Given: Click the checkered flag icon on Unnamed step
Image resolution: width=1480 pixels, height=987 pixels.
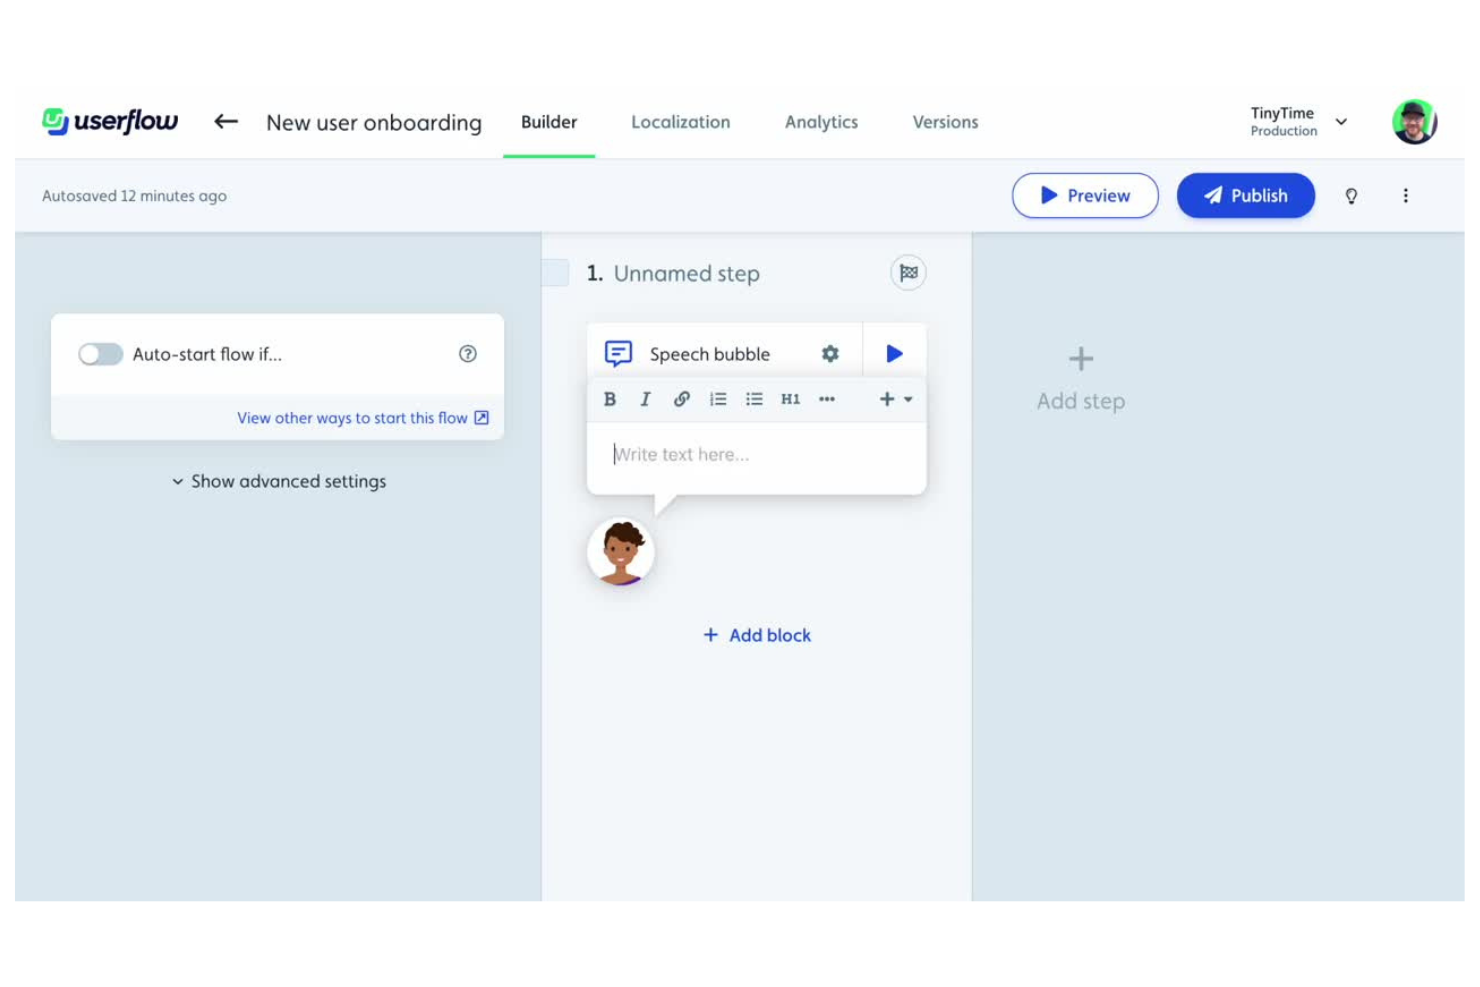Looking at the screenshot, I should [907, 272].
